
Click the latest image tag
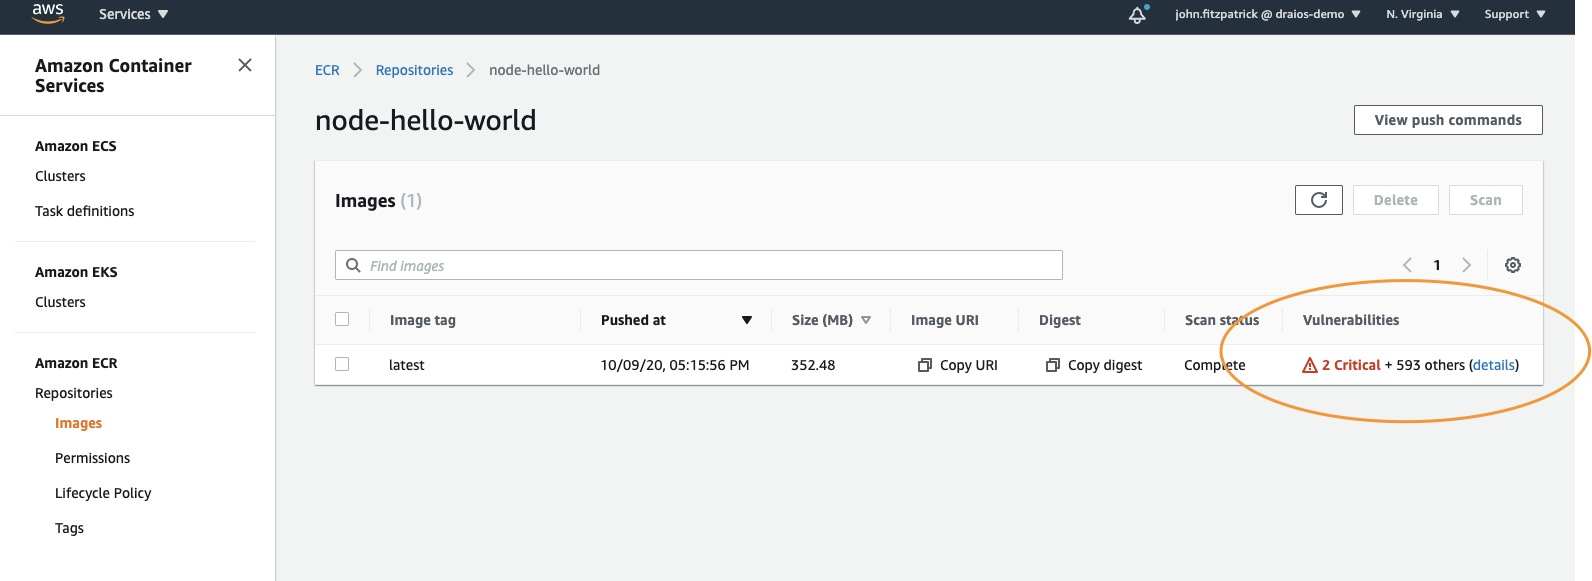coord(406,365)
